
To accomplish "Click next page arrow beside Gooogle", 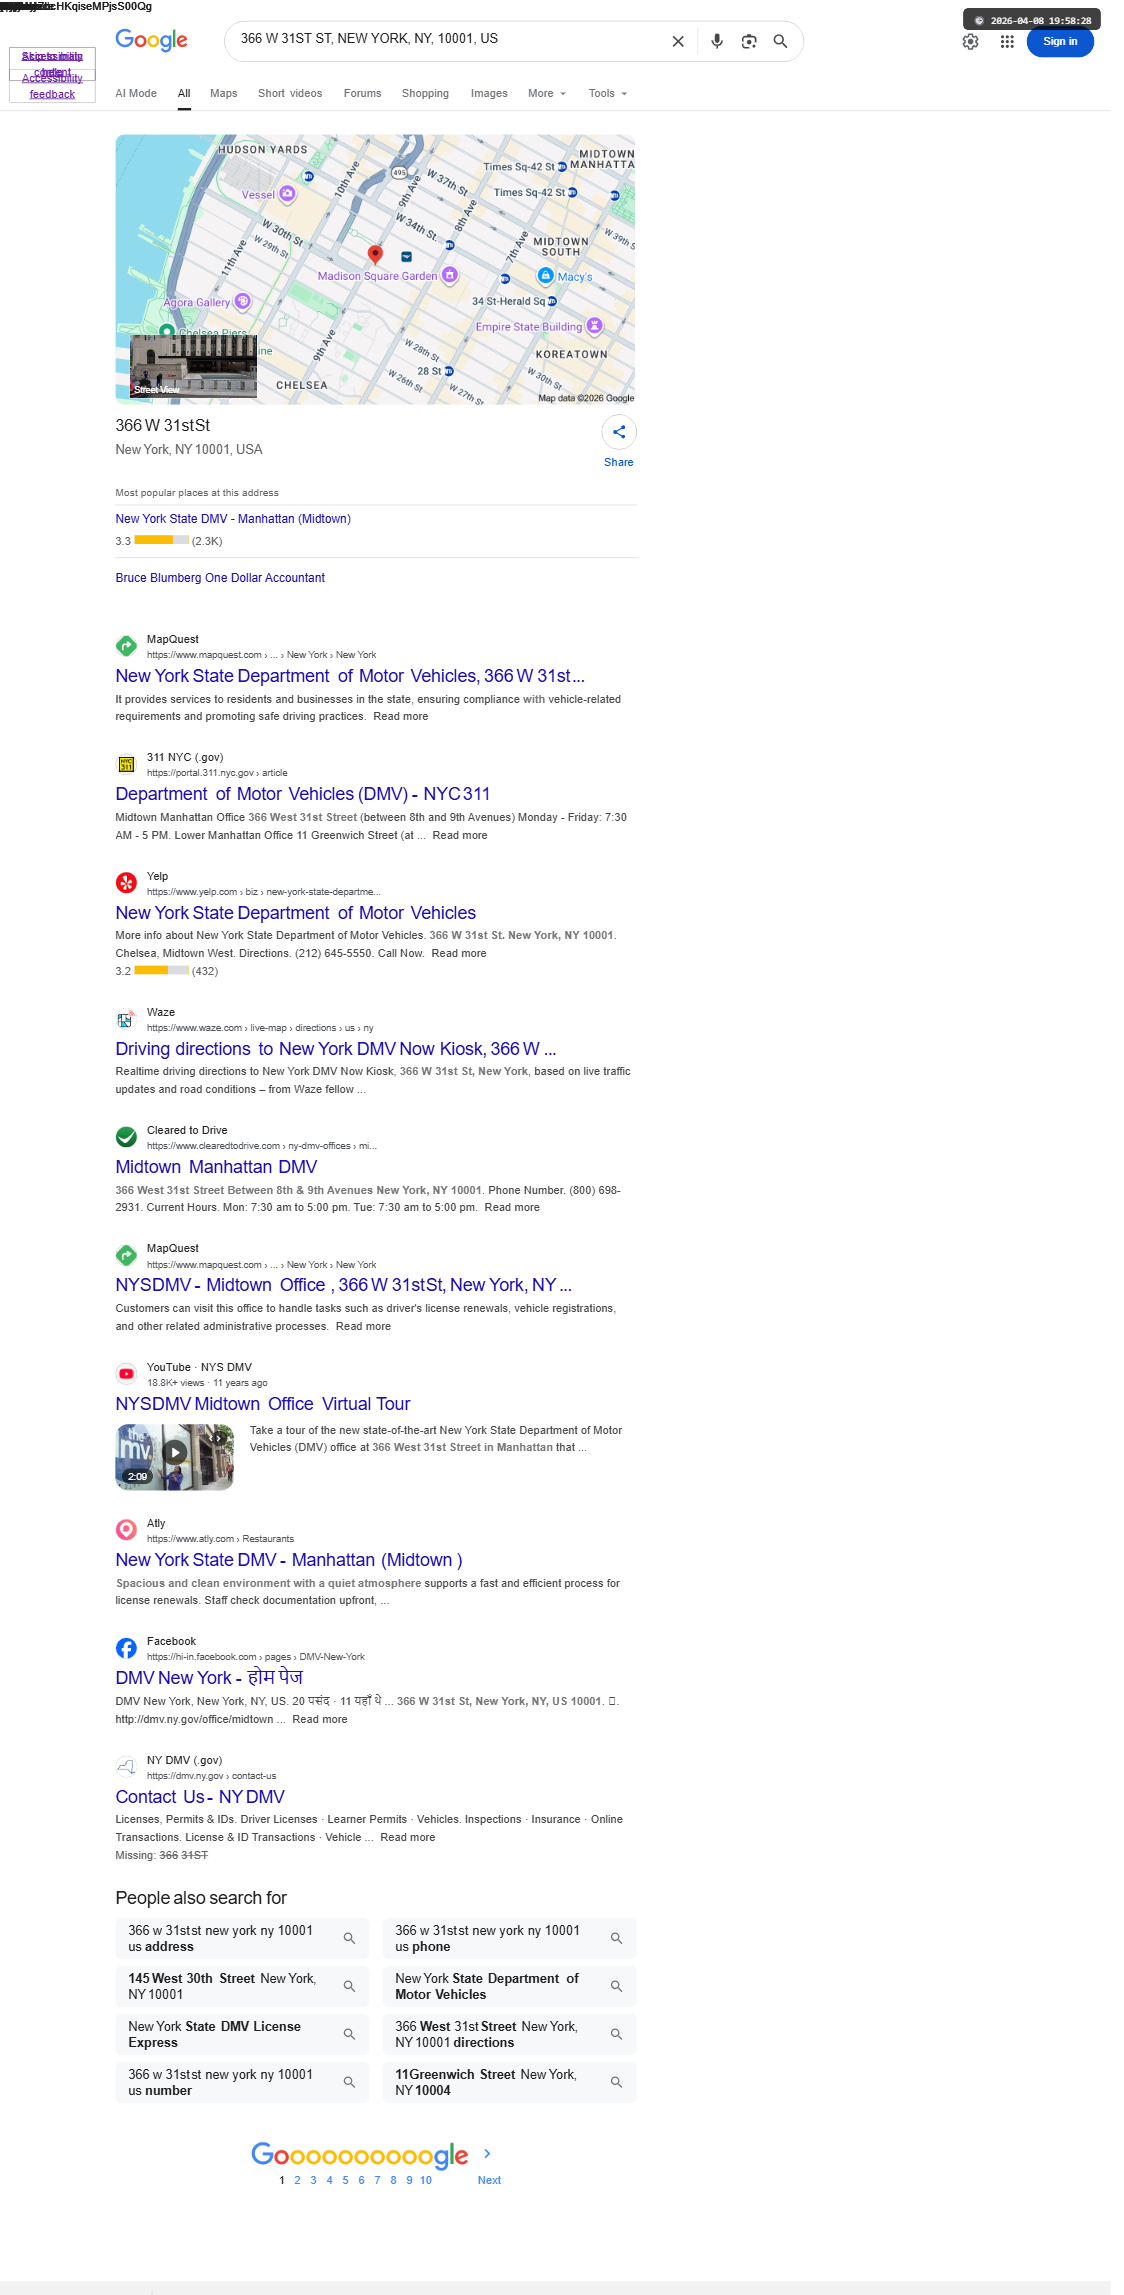I will click(x=487, y=2153).
